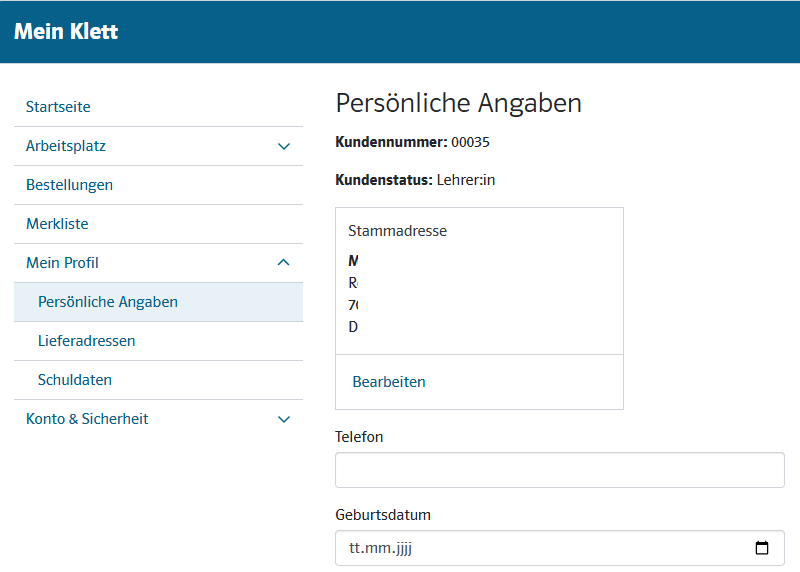The height and width of the screenshot is (572, 800).
Task: Click the Mein Klett header logo
Action: point(66,32)
